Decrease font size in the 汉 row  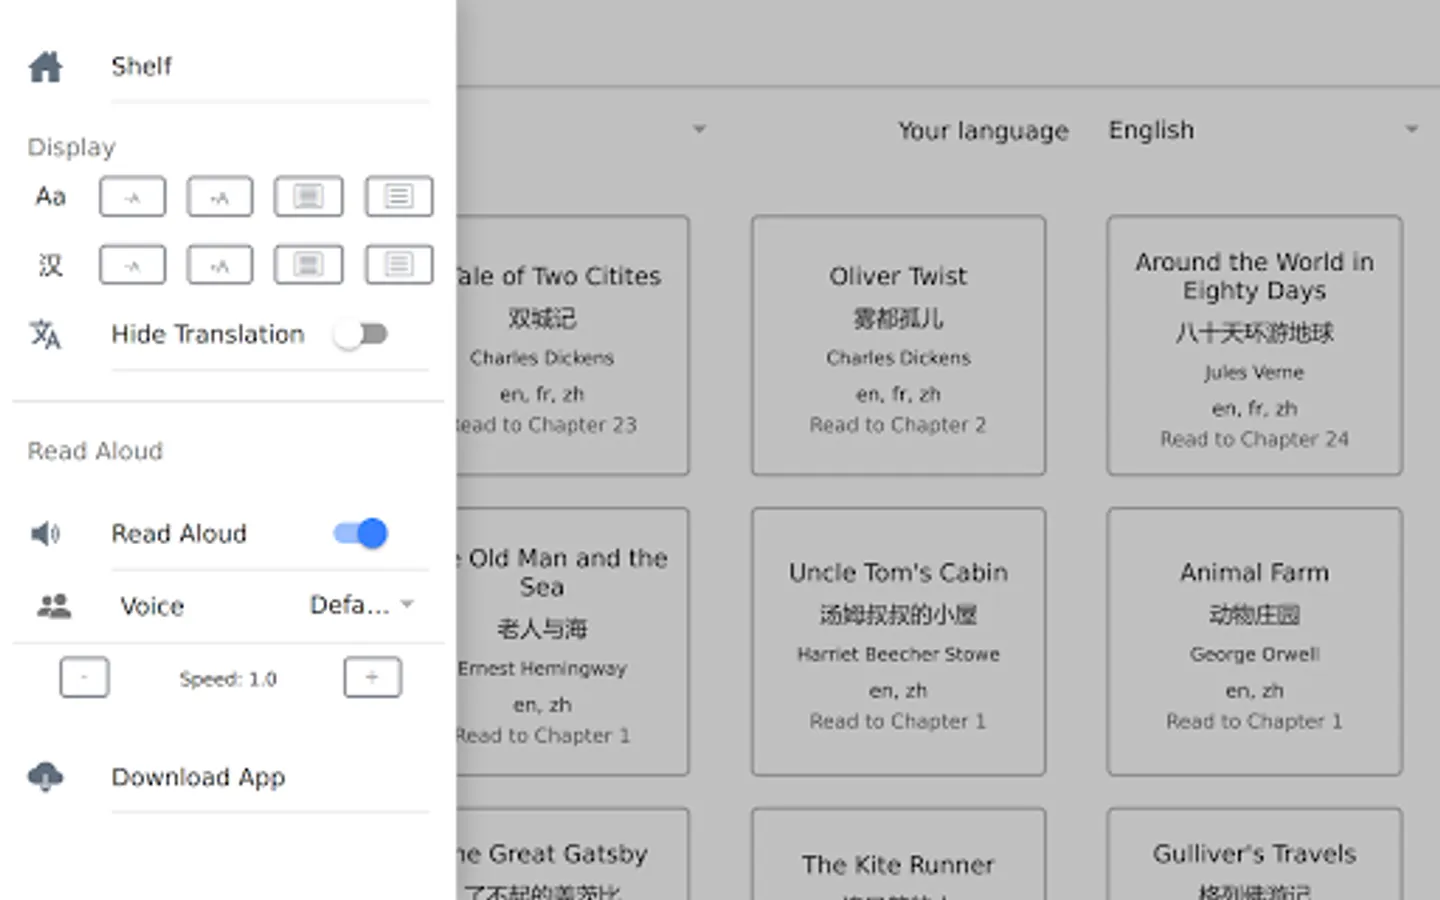click(x=132, y=265)
